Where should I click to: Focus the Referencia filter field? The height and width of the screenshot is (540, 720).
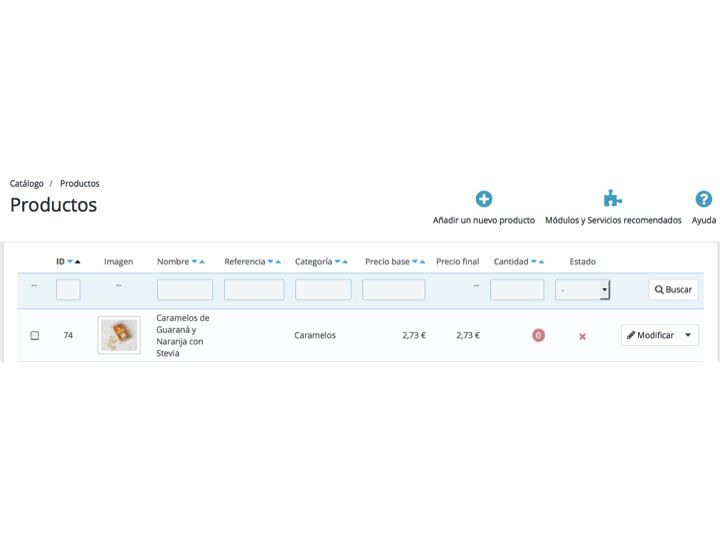pos(254,290)
